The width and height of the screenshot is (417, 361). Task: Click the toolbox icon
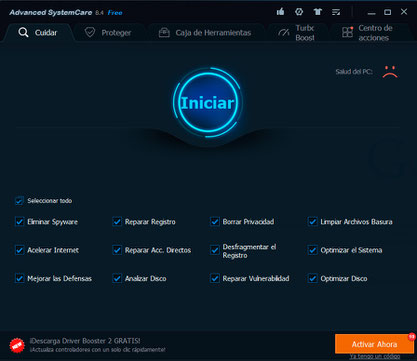[164, 33]
